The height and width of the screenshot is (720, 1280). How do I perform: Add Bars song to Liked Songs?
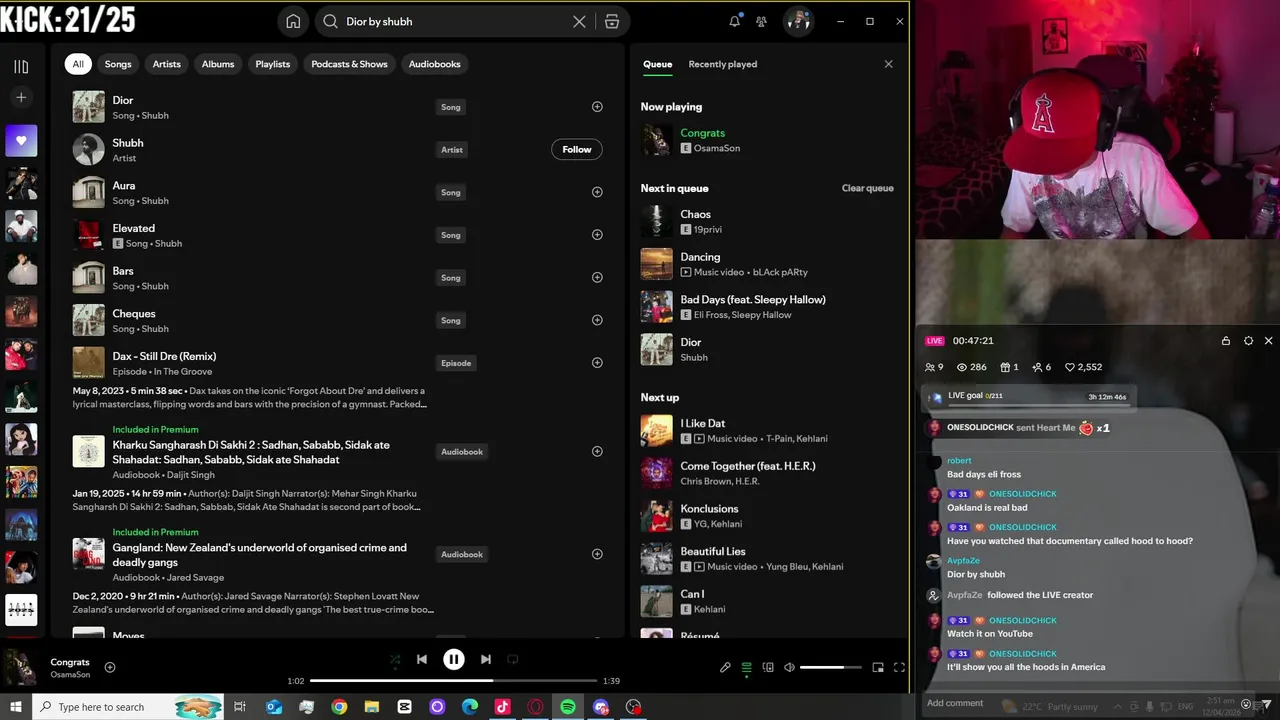pyautogui.click(x=597, y=278)
